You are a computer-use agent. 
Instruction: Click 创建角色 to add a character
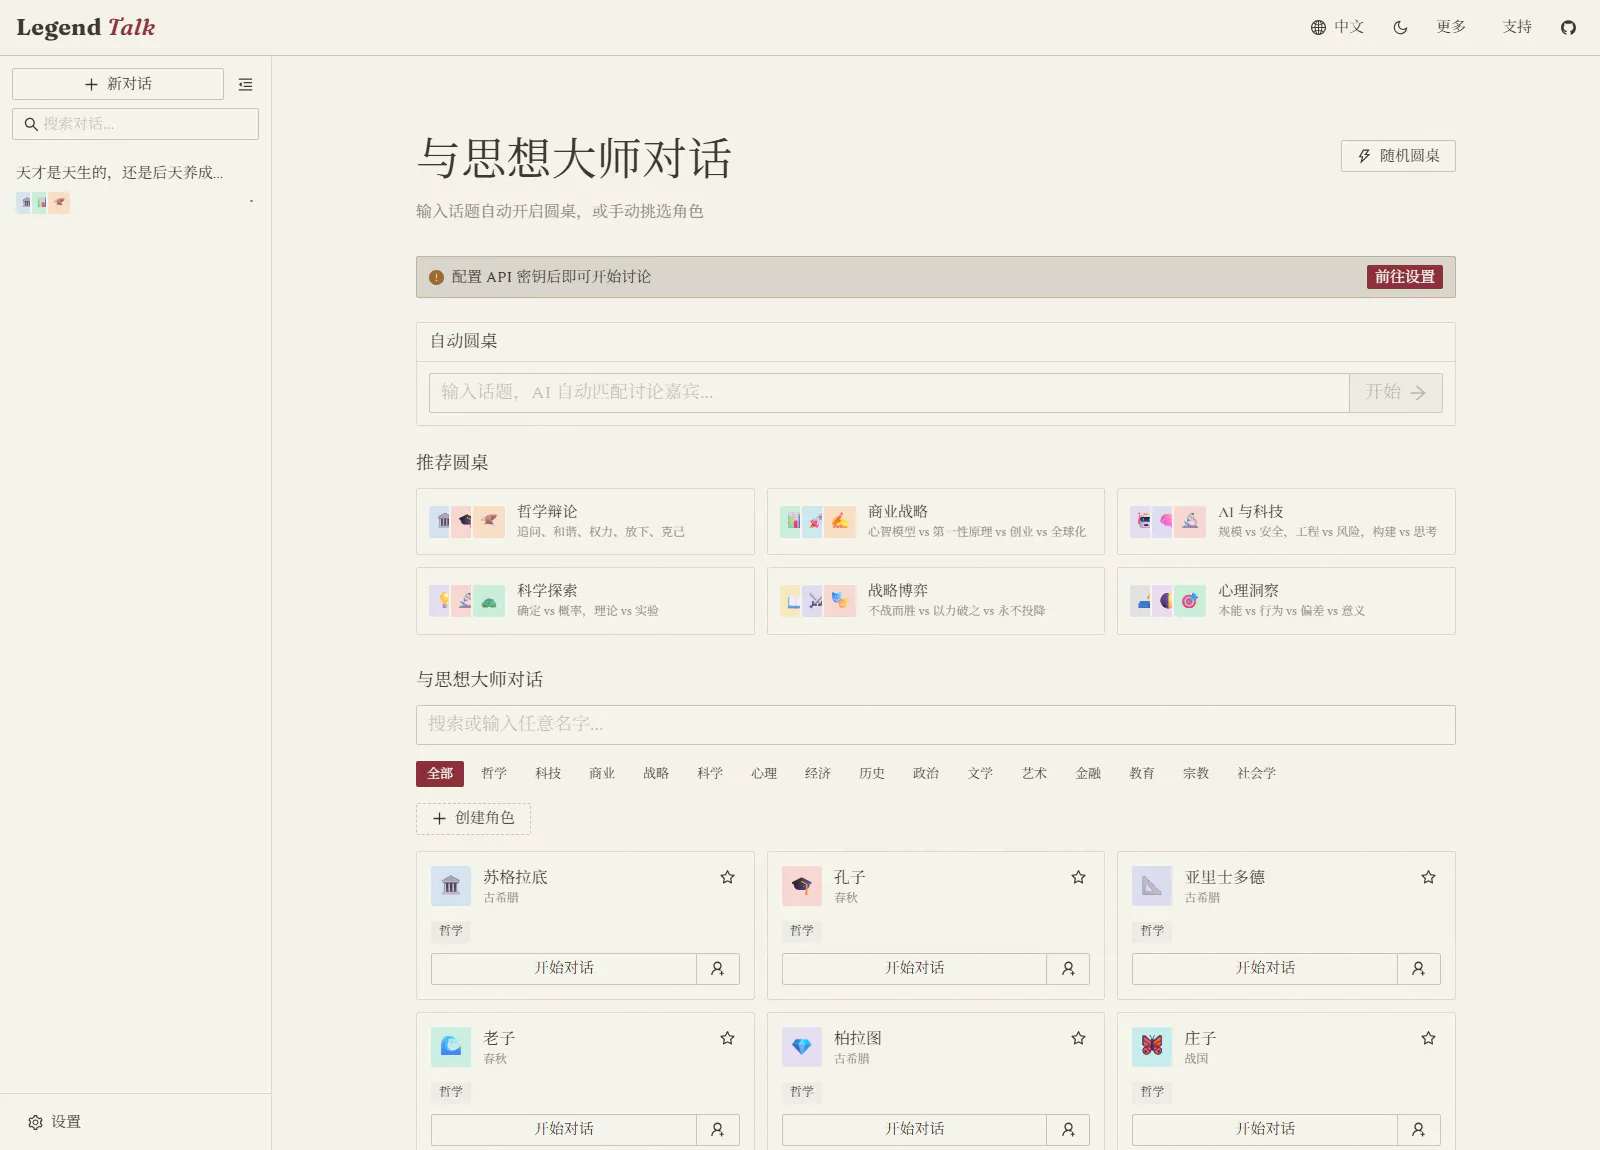click(x=473, y=819)
